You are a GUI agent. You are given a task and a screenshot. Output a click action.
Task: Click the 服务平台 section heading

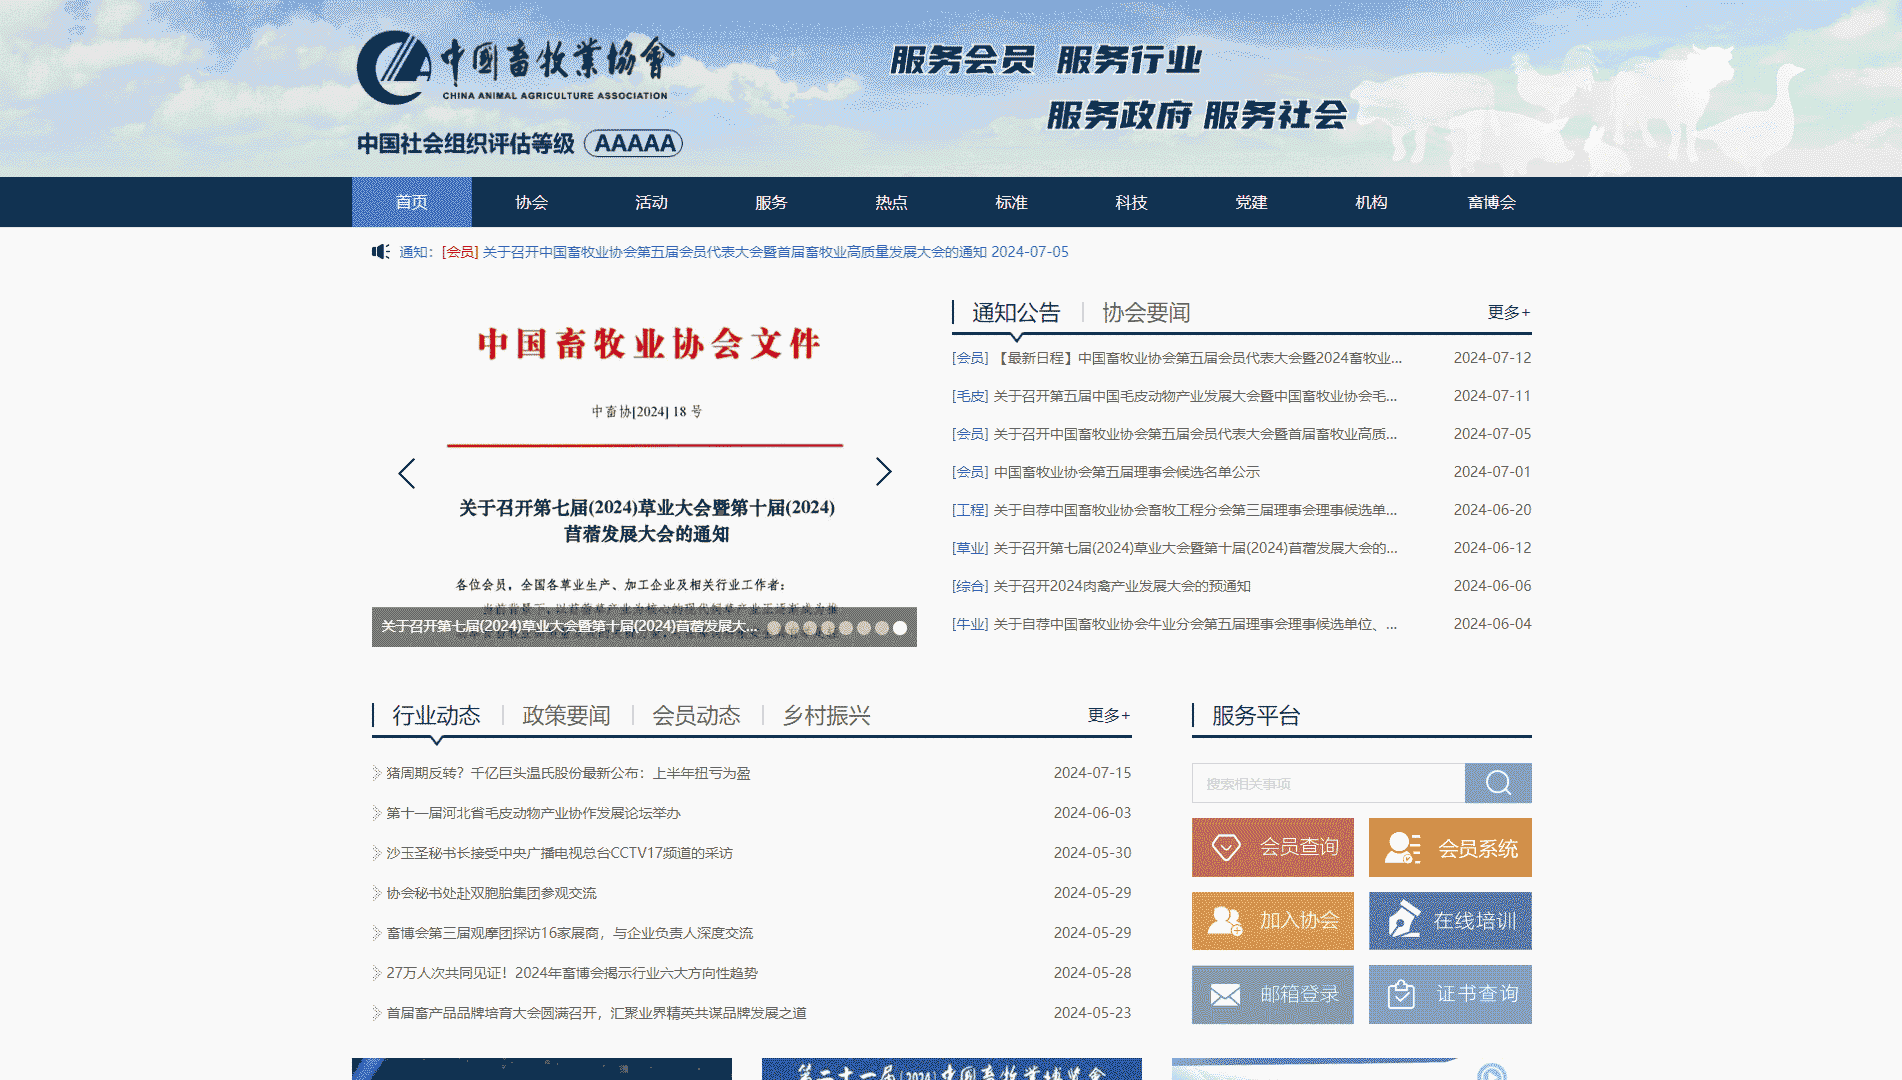click(1256, 716)
